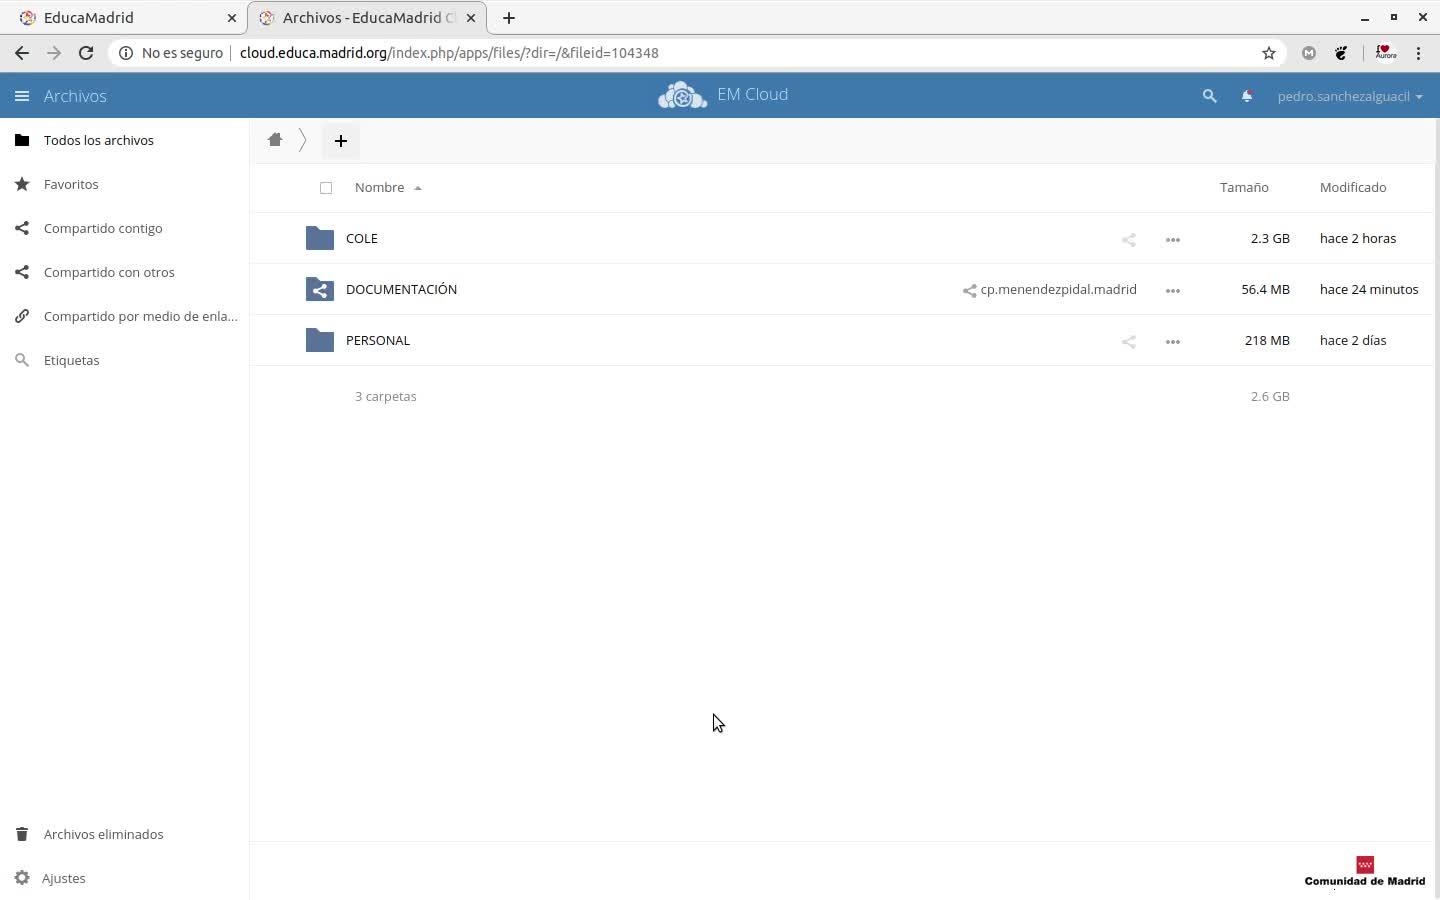Viewport: 1440px width, 900px height.
Task: Open more actions for DOCUMENTACIÓN folder
Action: pyautogui.click(x=1173, y=290)
